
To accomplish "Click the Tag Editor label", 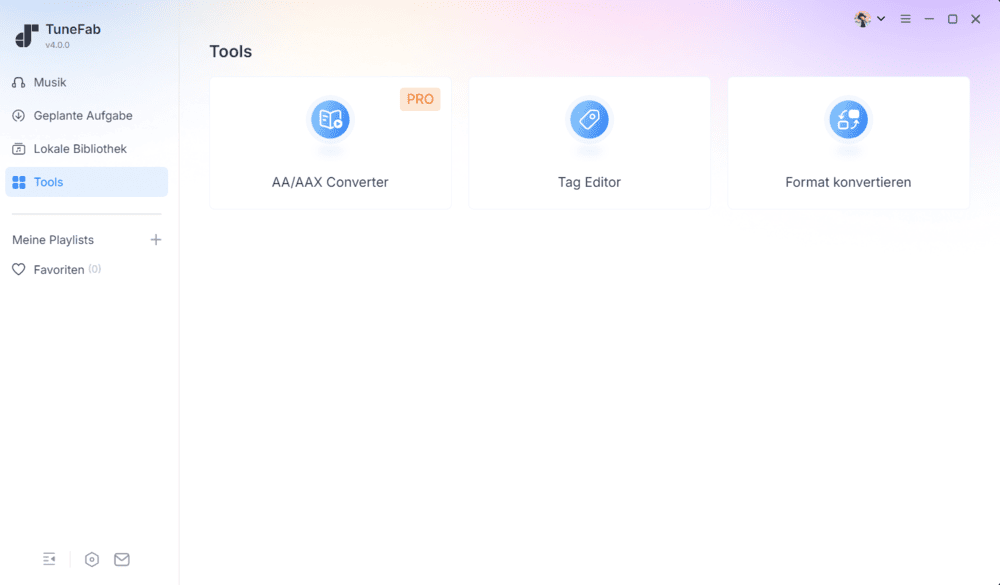I will click(x=589, y=183).
